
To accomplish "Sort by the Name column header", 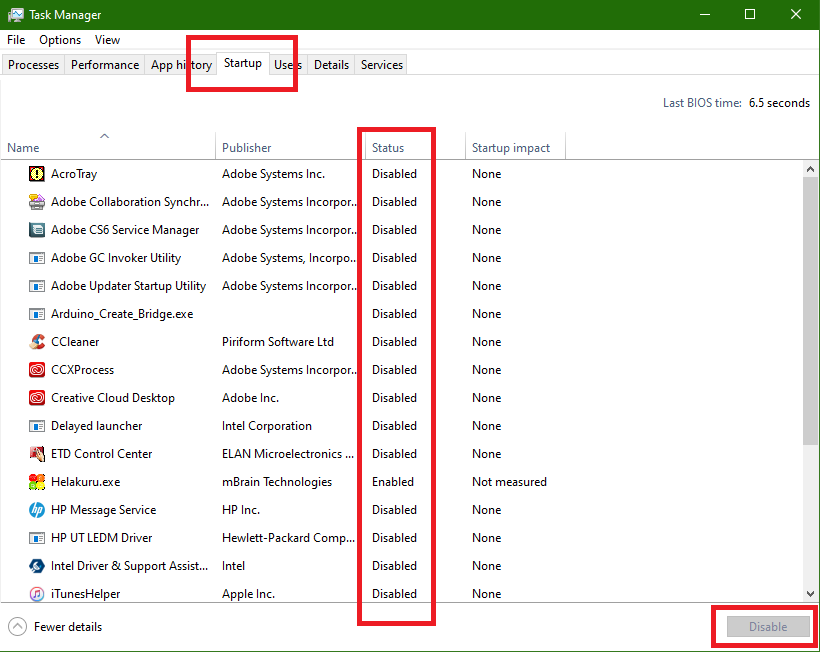I will 108,146.
